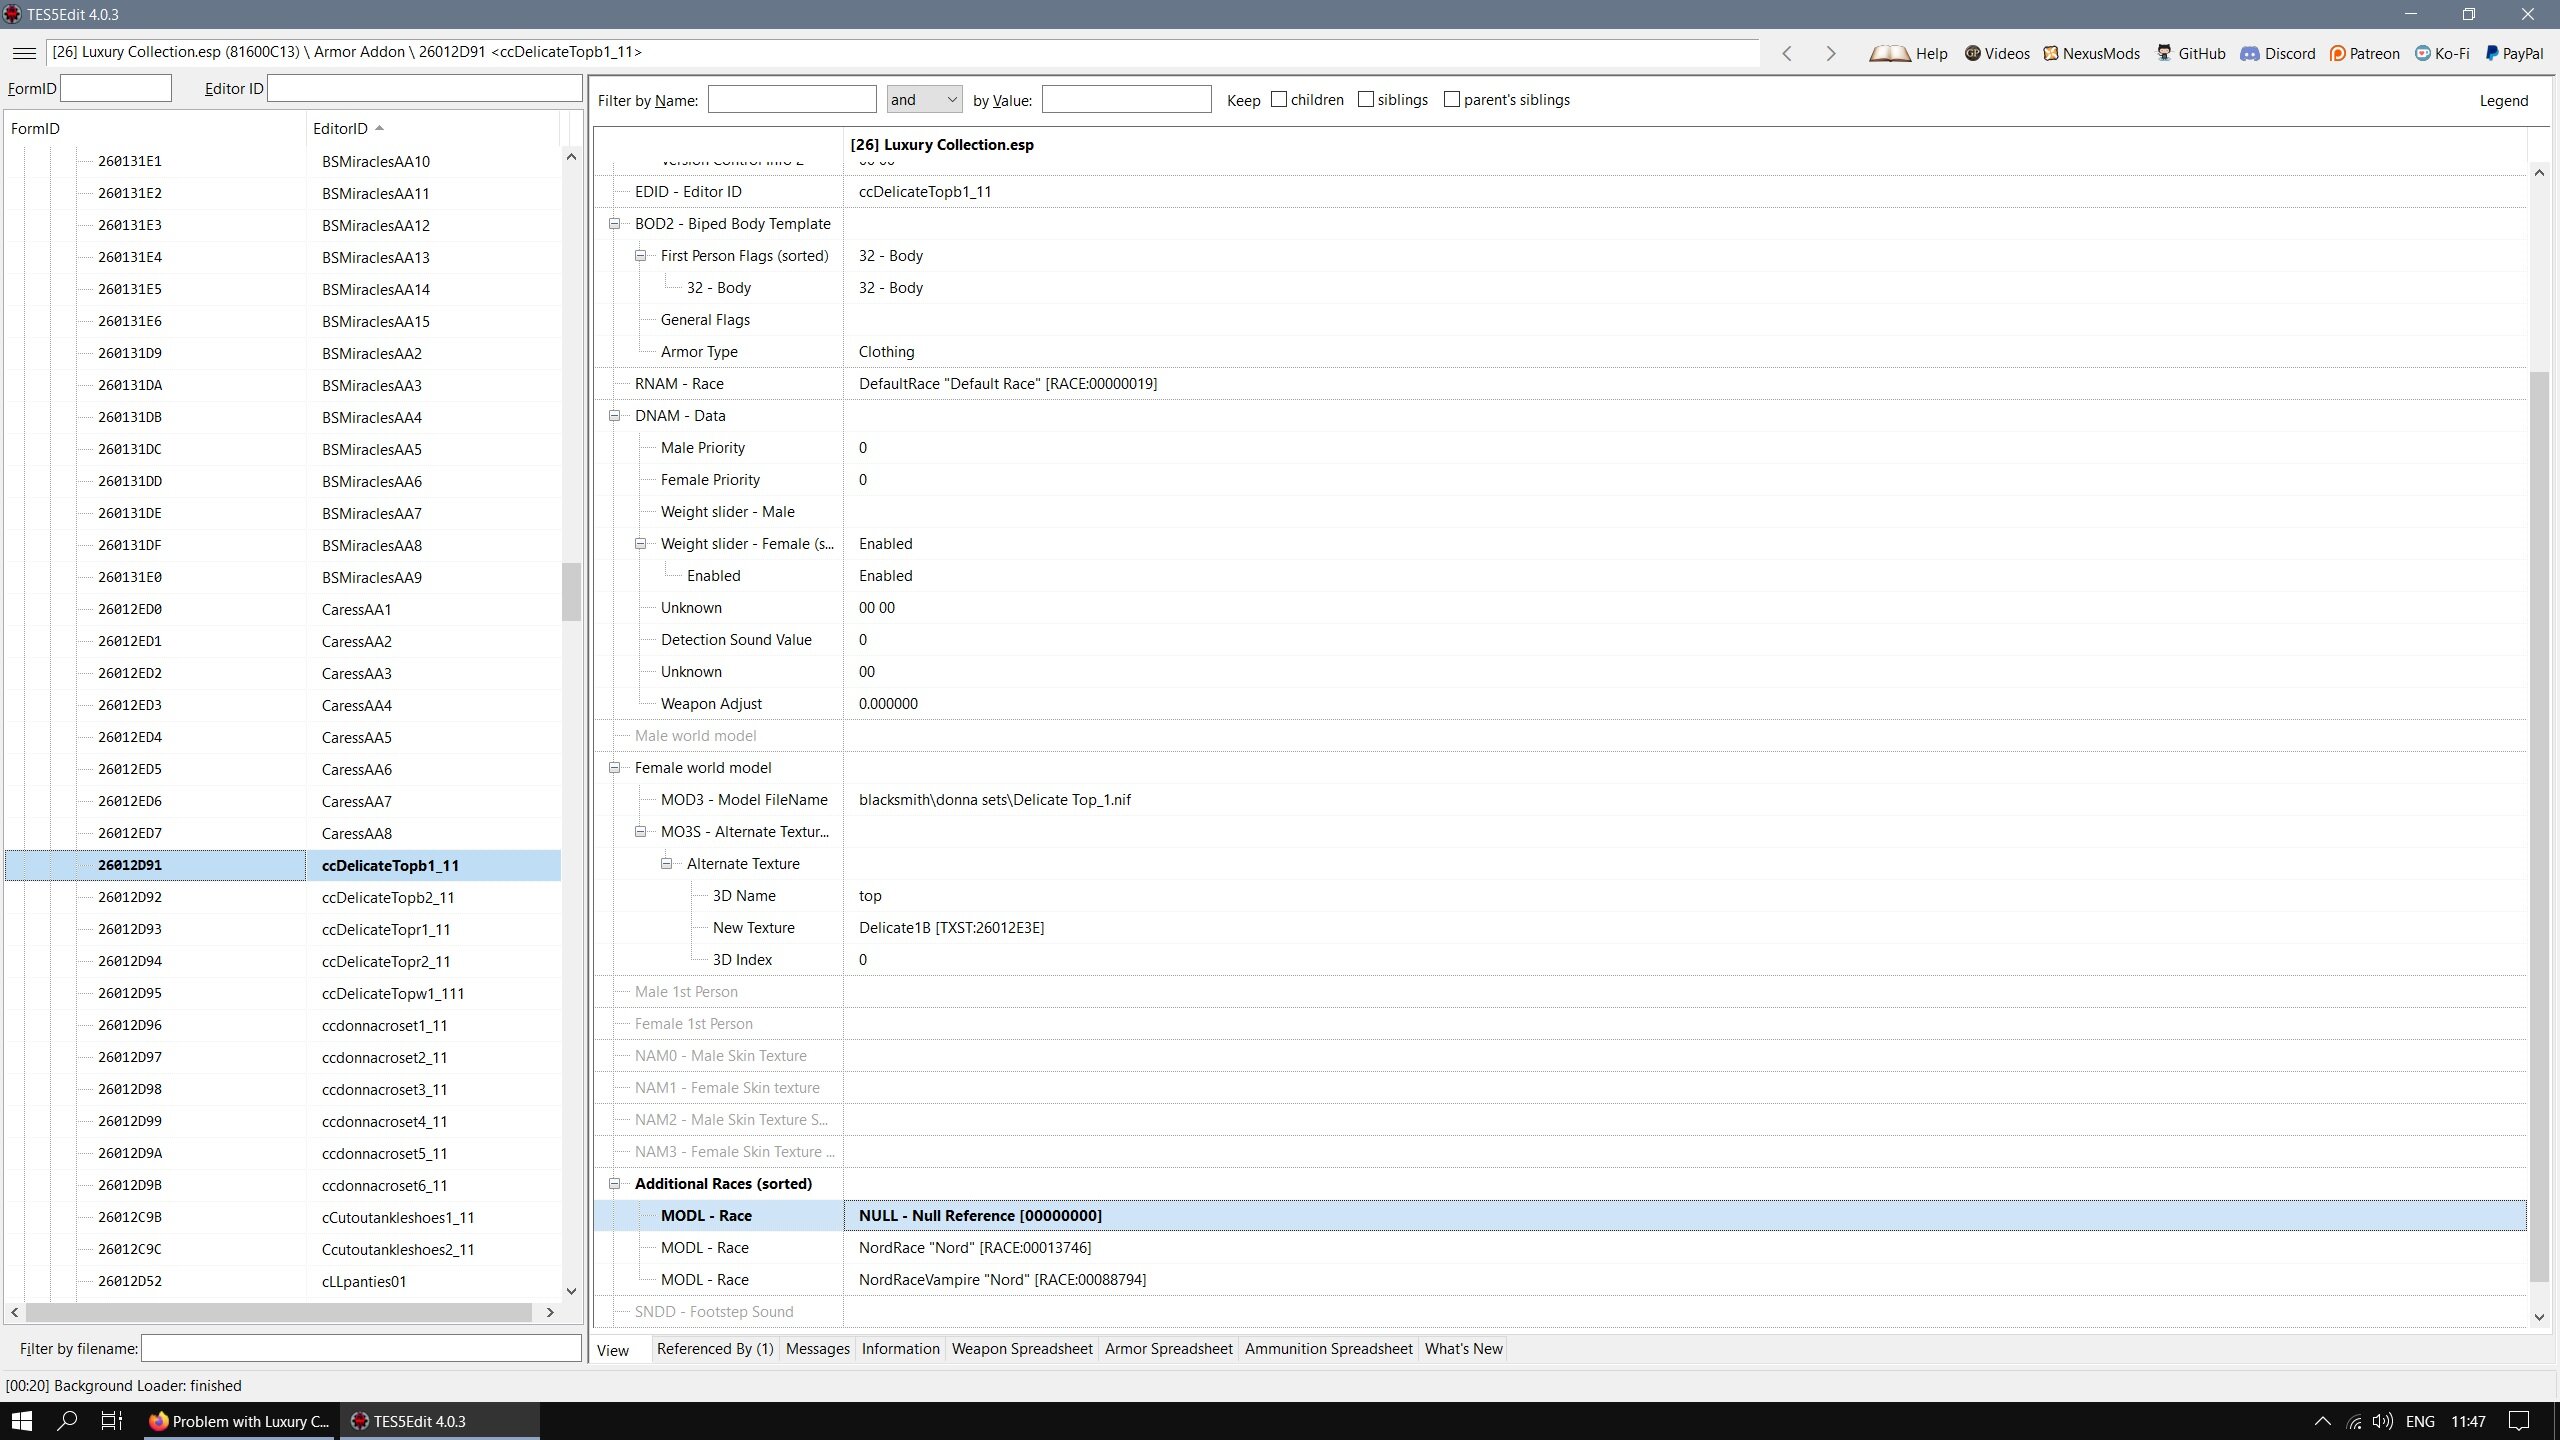Collapse MO3S - Alternate Textures node
Screen dimensions: 2560x1440
tap(641, 832)
